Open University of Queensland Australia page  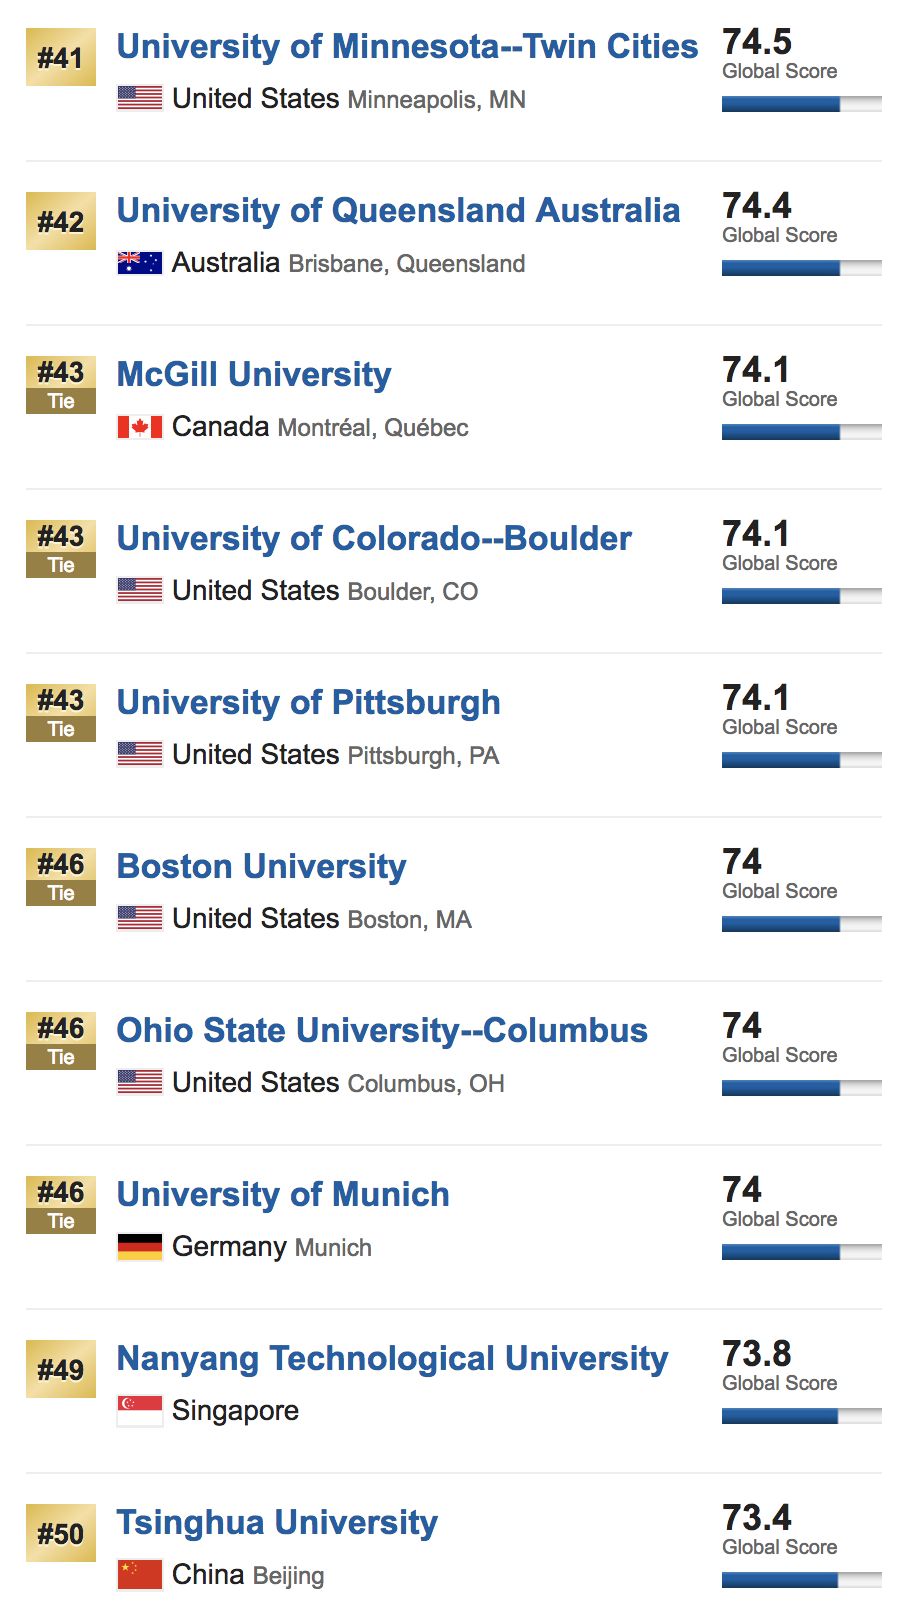(x=398, y=210)
